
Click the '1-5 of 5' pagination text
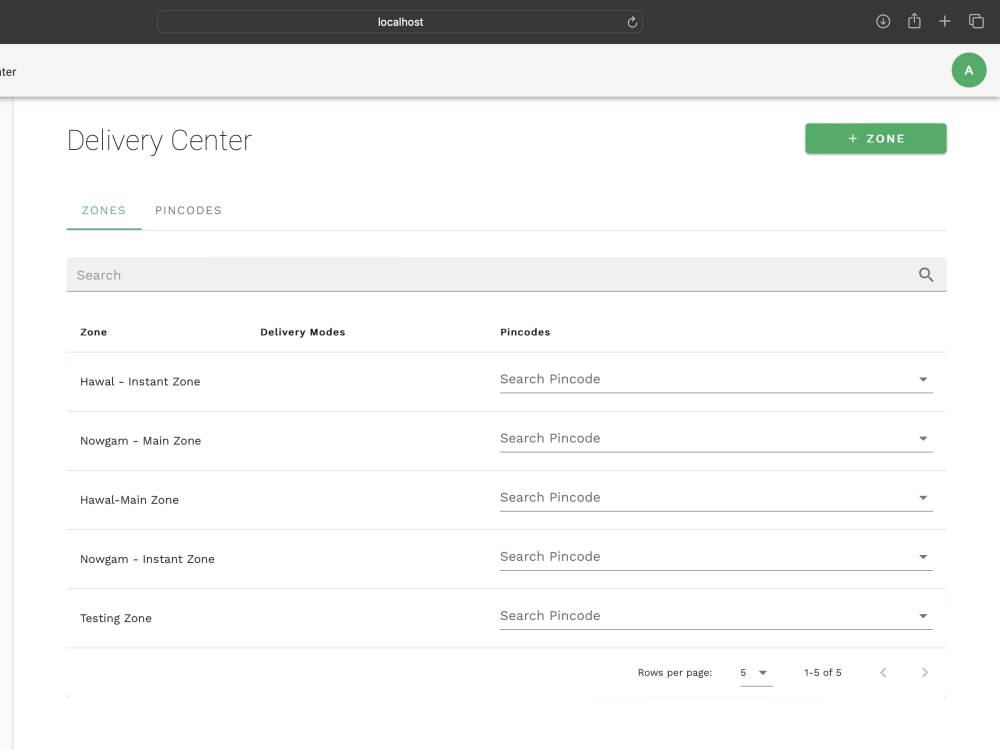(x=823, y=673)
